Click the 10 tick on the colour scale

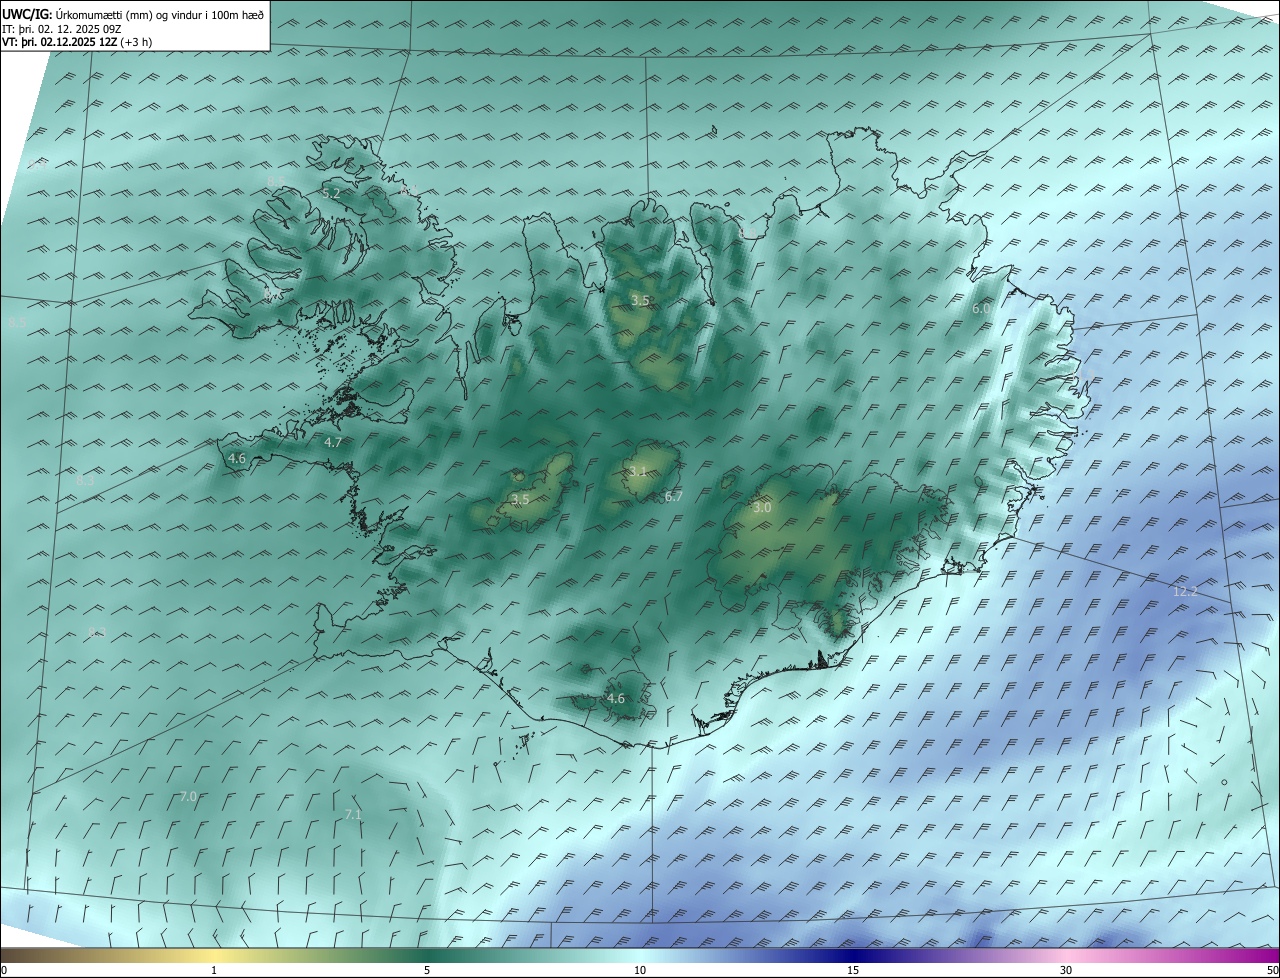pyautogui.click(x=640, y=970)
